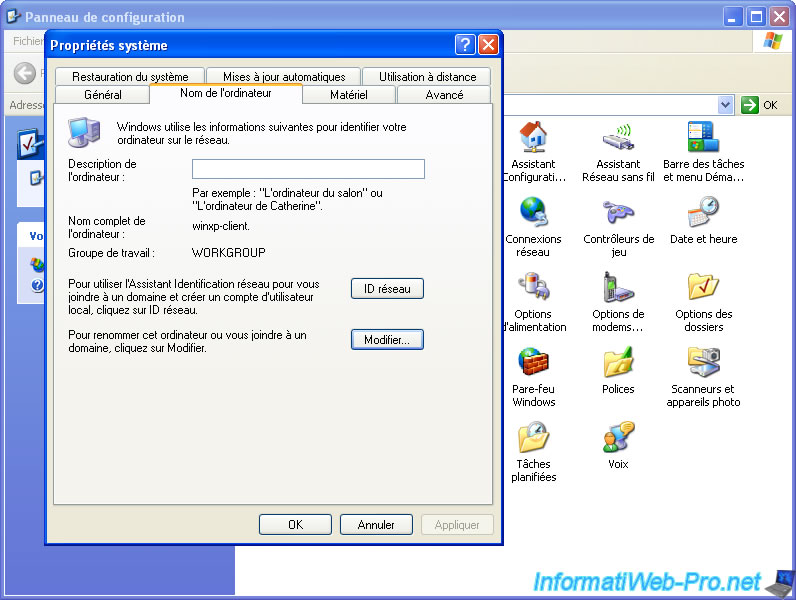Minimize the Panneau de configuration window
The image size is (796, 600).
click(733, 17)
